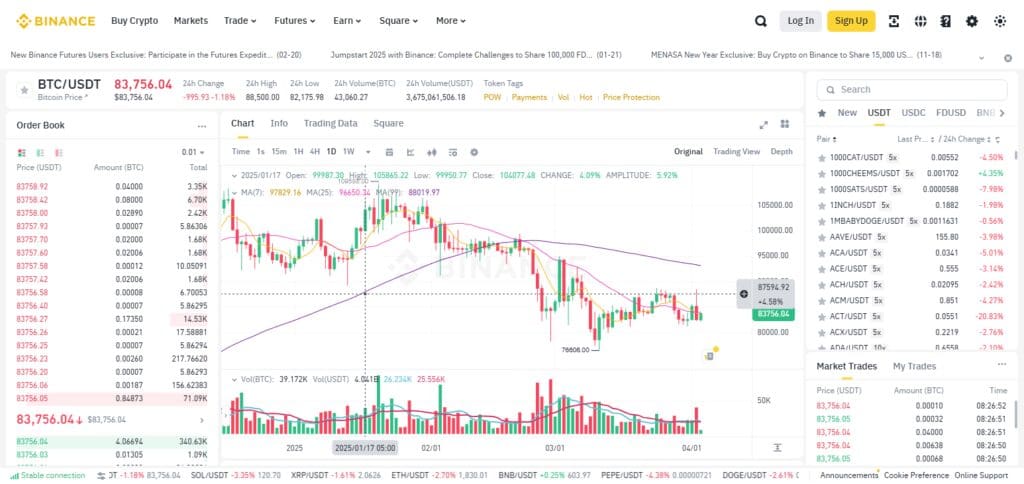Viewport: 1024px width, 484px height.
Task: Click the yellow-dot chart notification icon
Action: pos(711,354)
